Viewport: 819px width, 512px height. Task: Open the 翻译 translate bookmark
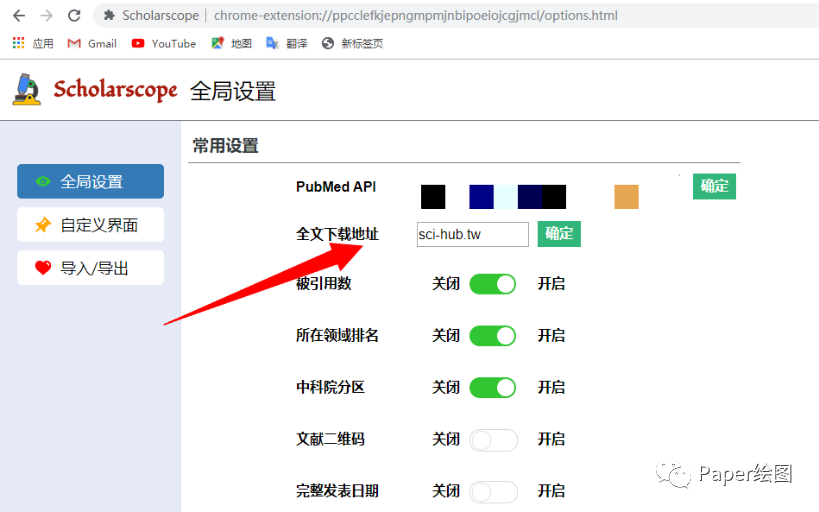coord(287,43)
